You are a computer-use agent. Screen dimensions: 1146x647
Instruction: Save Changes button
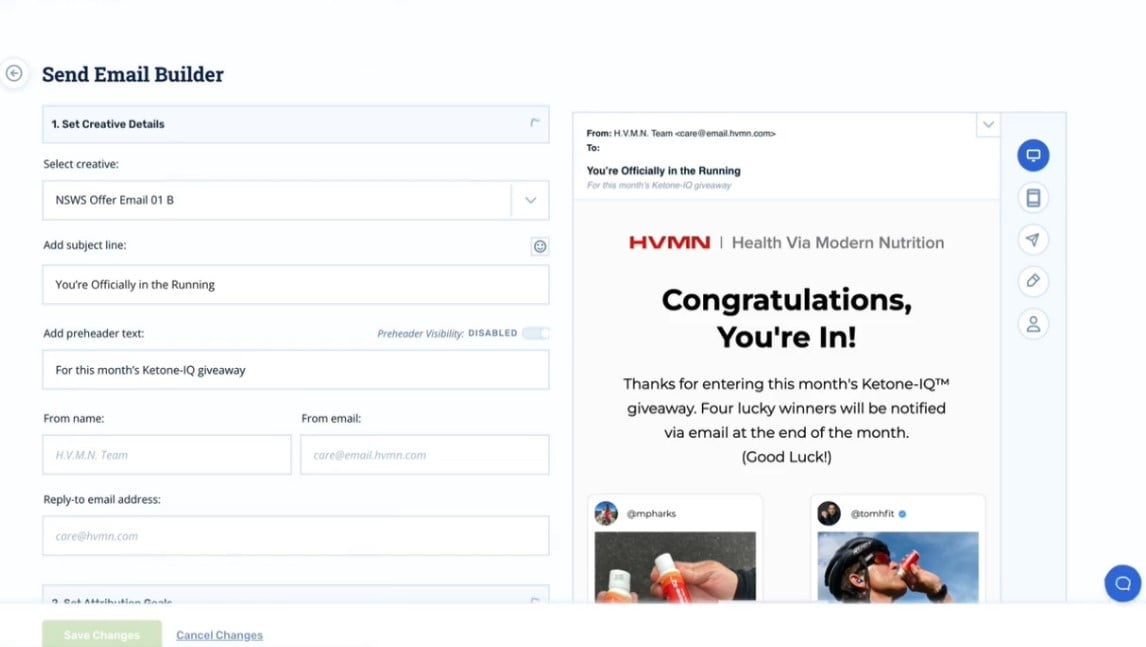point(102,635)
